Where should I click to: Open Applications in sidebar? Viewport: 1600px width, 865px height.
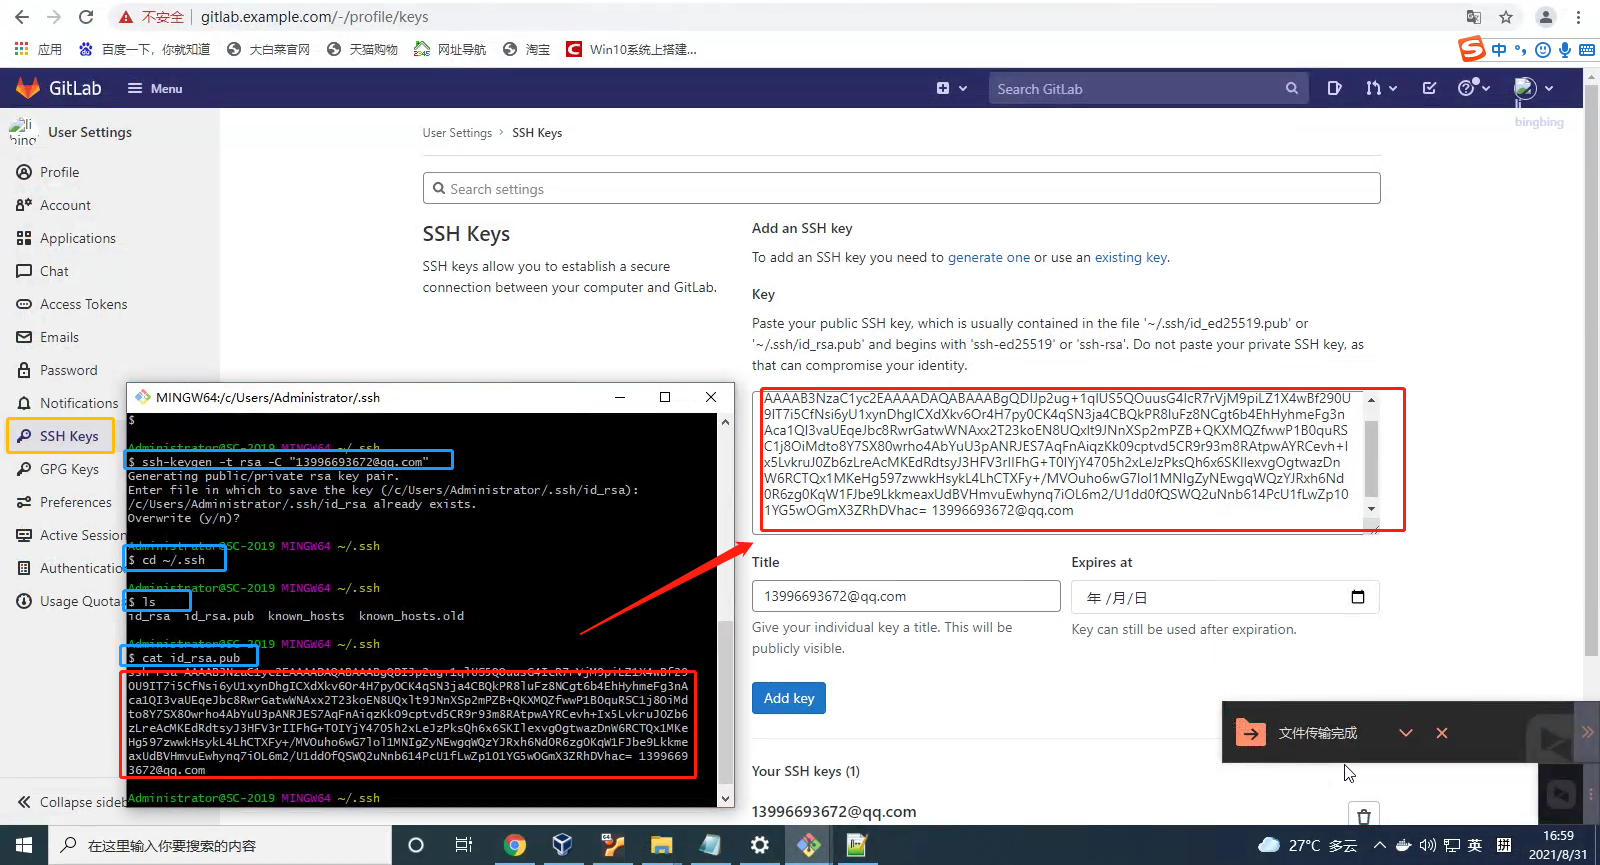click(78, 238)
